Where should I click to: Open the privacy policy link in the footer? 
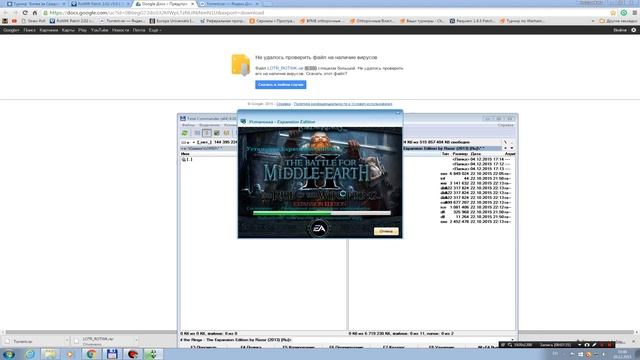tap(343, 104)
